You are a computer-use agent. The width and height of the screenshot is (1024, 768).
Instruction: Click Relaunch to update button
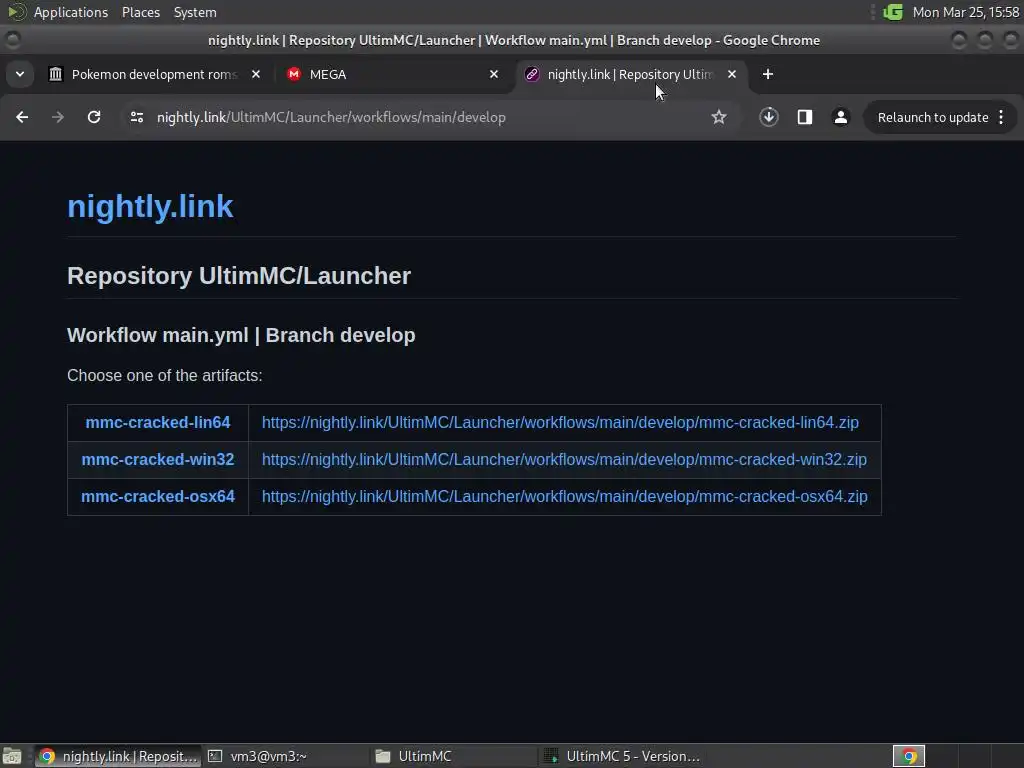(x=933, y=118)
